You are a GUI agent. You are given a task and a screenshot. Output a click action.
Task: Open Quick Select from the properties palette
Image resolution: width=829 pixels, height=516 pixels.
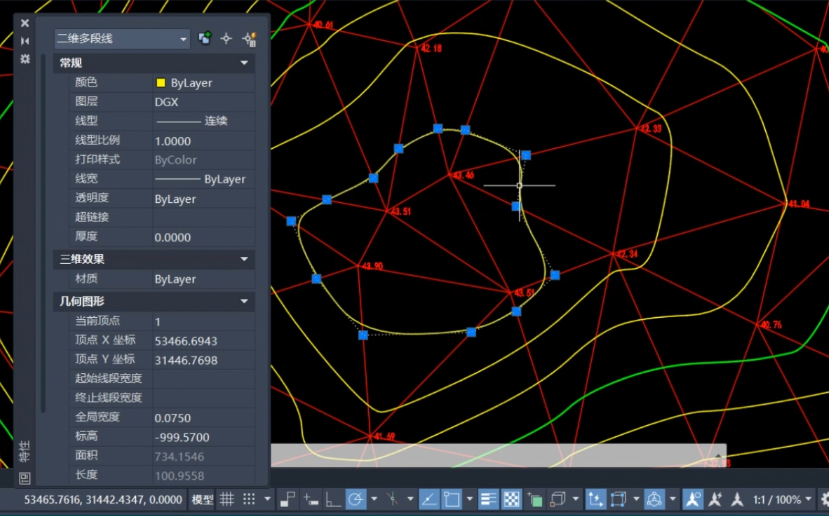click(x=249, y=39)
